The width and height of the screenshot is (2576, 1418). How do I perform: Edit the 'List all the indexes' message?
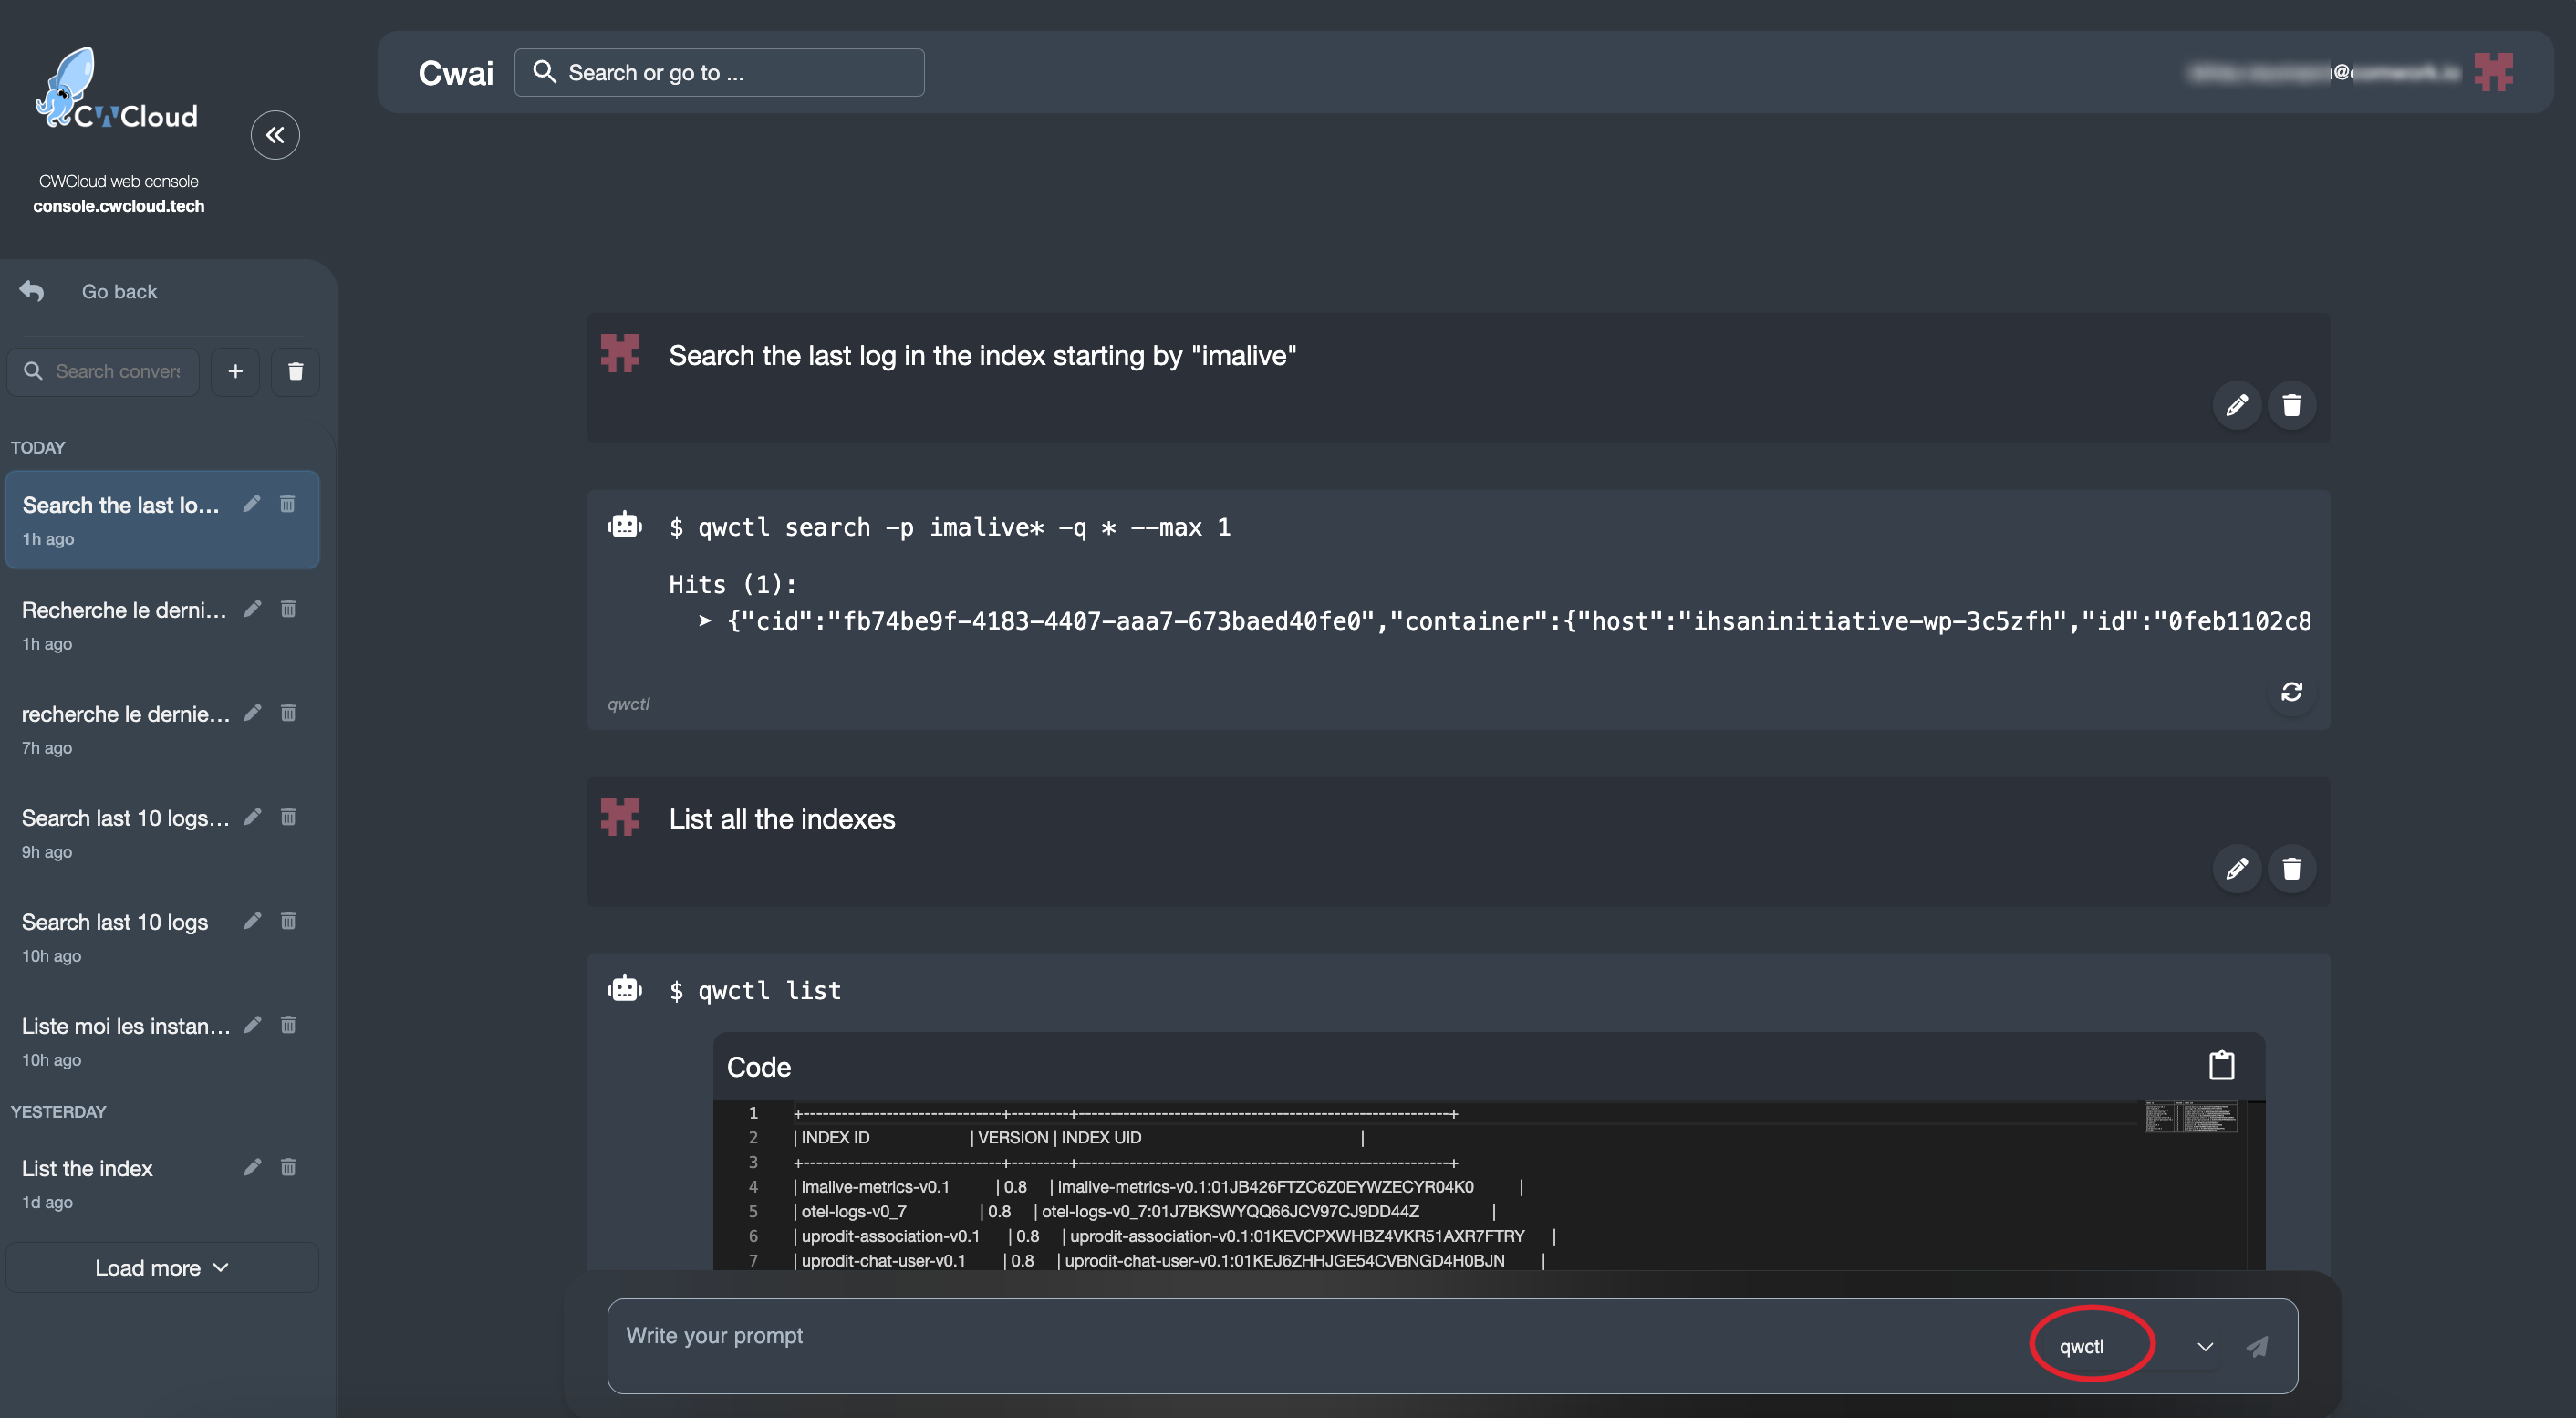2237,868
